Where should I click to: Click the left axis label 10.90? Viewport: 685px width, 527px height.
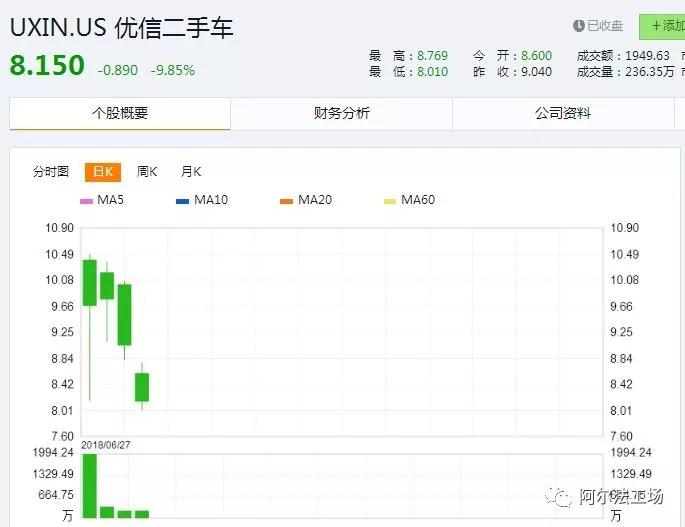[59, 228]
